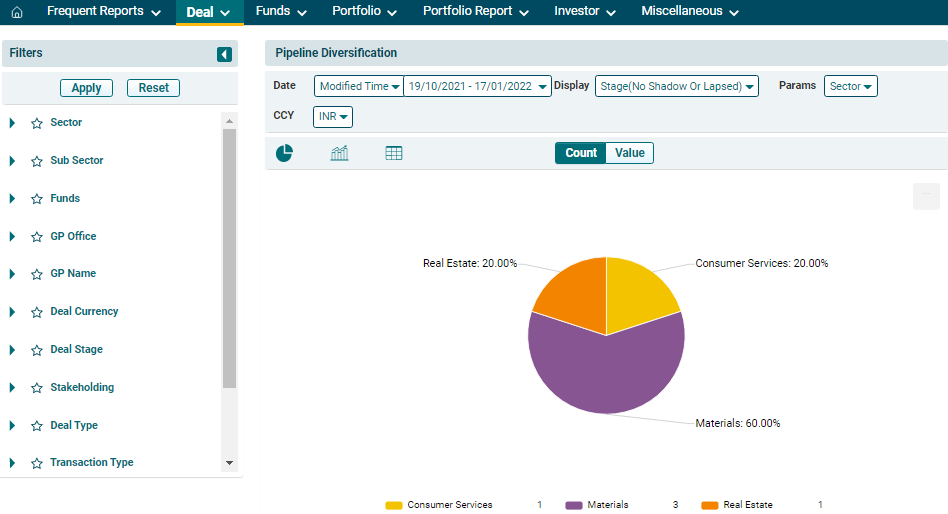Star the Sector filter as favorite
Image resolution: width=948 pixels, height=514 pixels.
[x=37, y=123]
